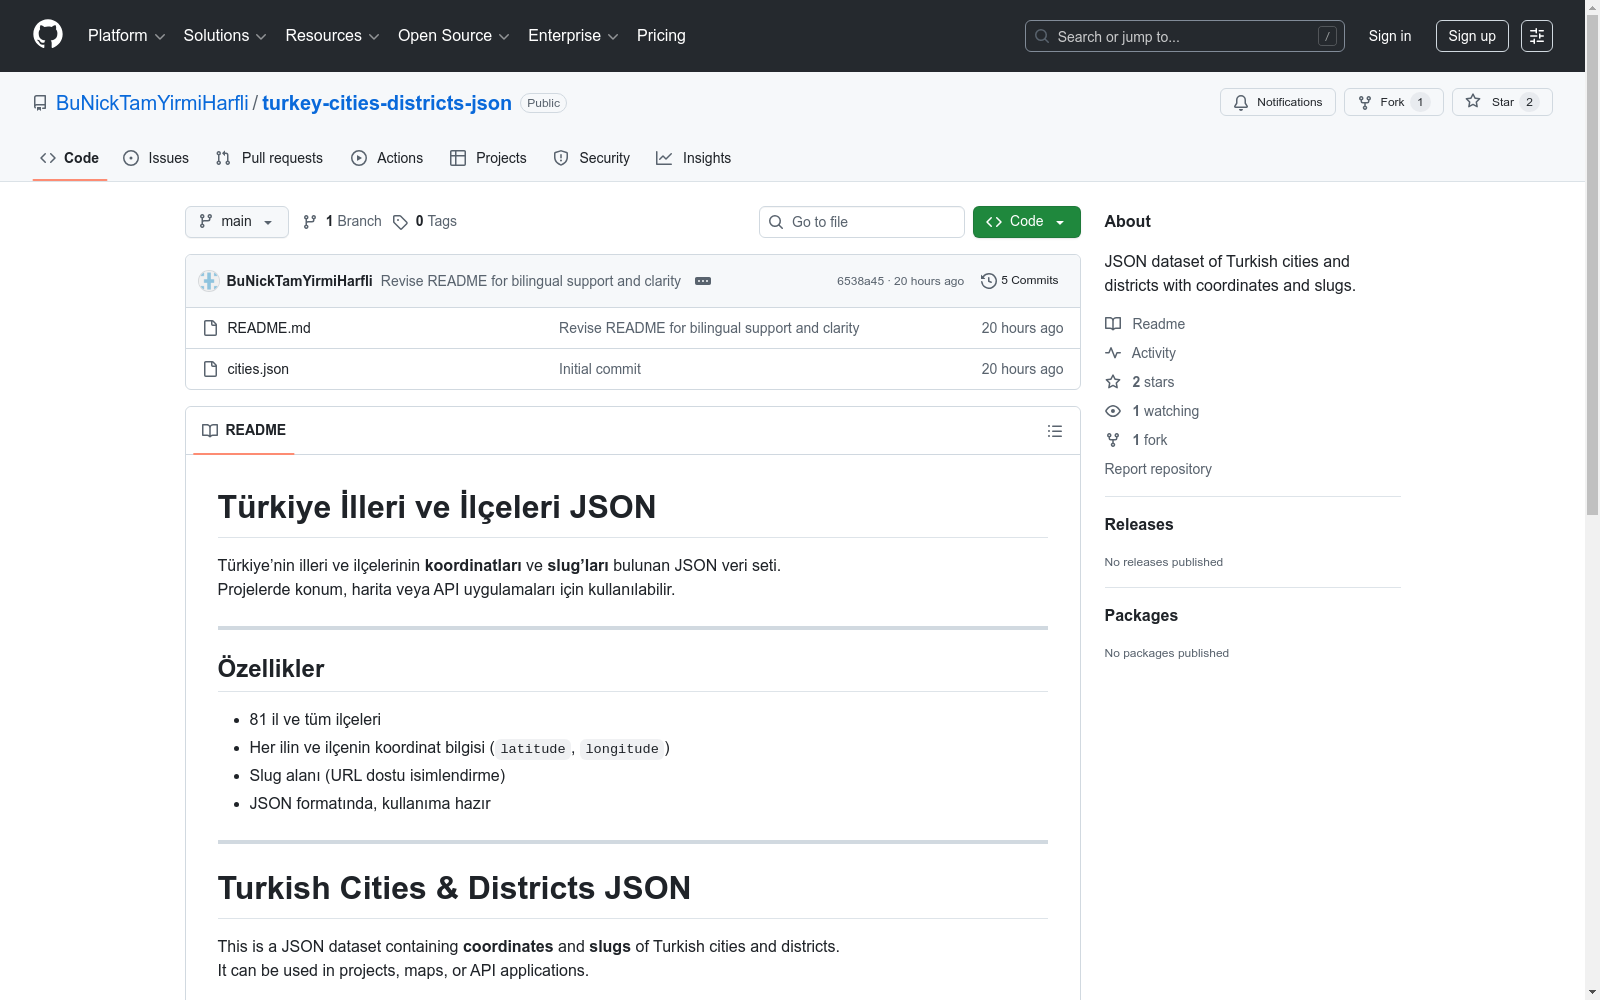
Task: Click the Search or jump to field
Action: (1185, 36)
